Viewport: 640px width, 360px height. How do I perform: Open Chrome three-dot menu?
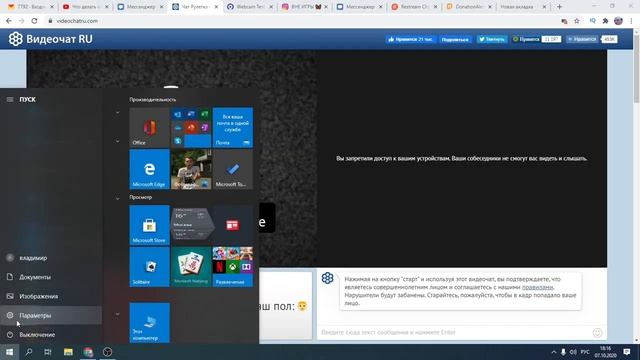pos(632,21)
